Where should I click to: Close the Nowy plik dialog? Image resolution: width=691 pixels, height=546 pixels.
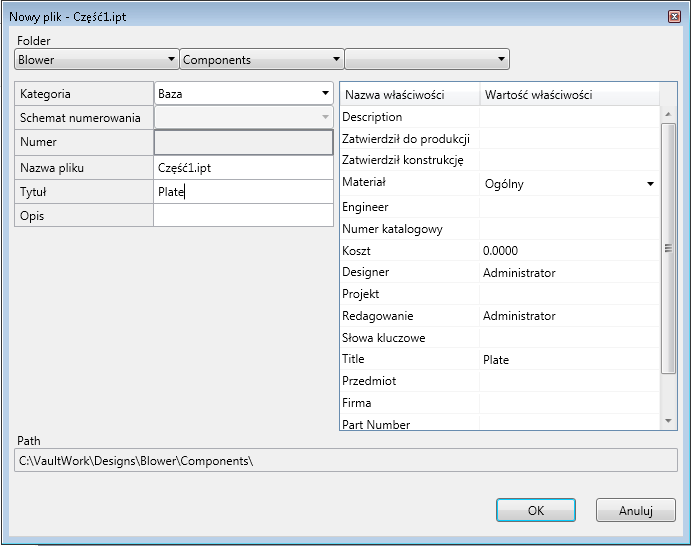674,17
